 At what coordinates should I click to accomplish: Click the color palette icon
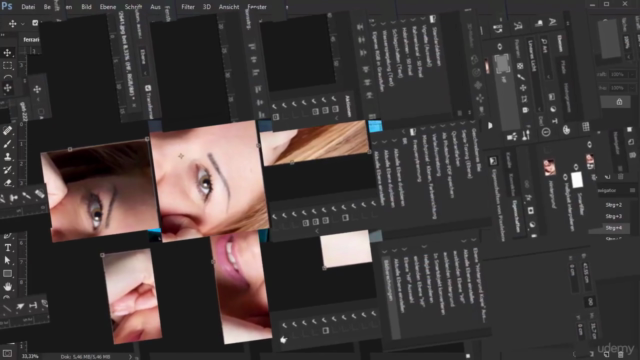[x=566, y=130]
